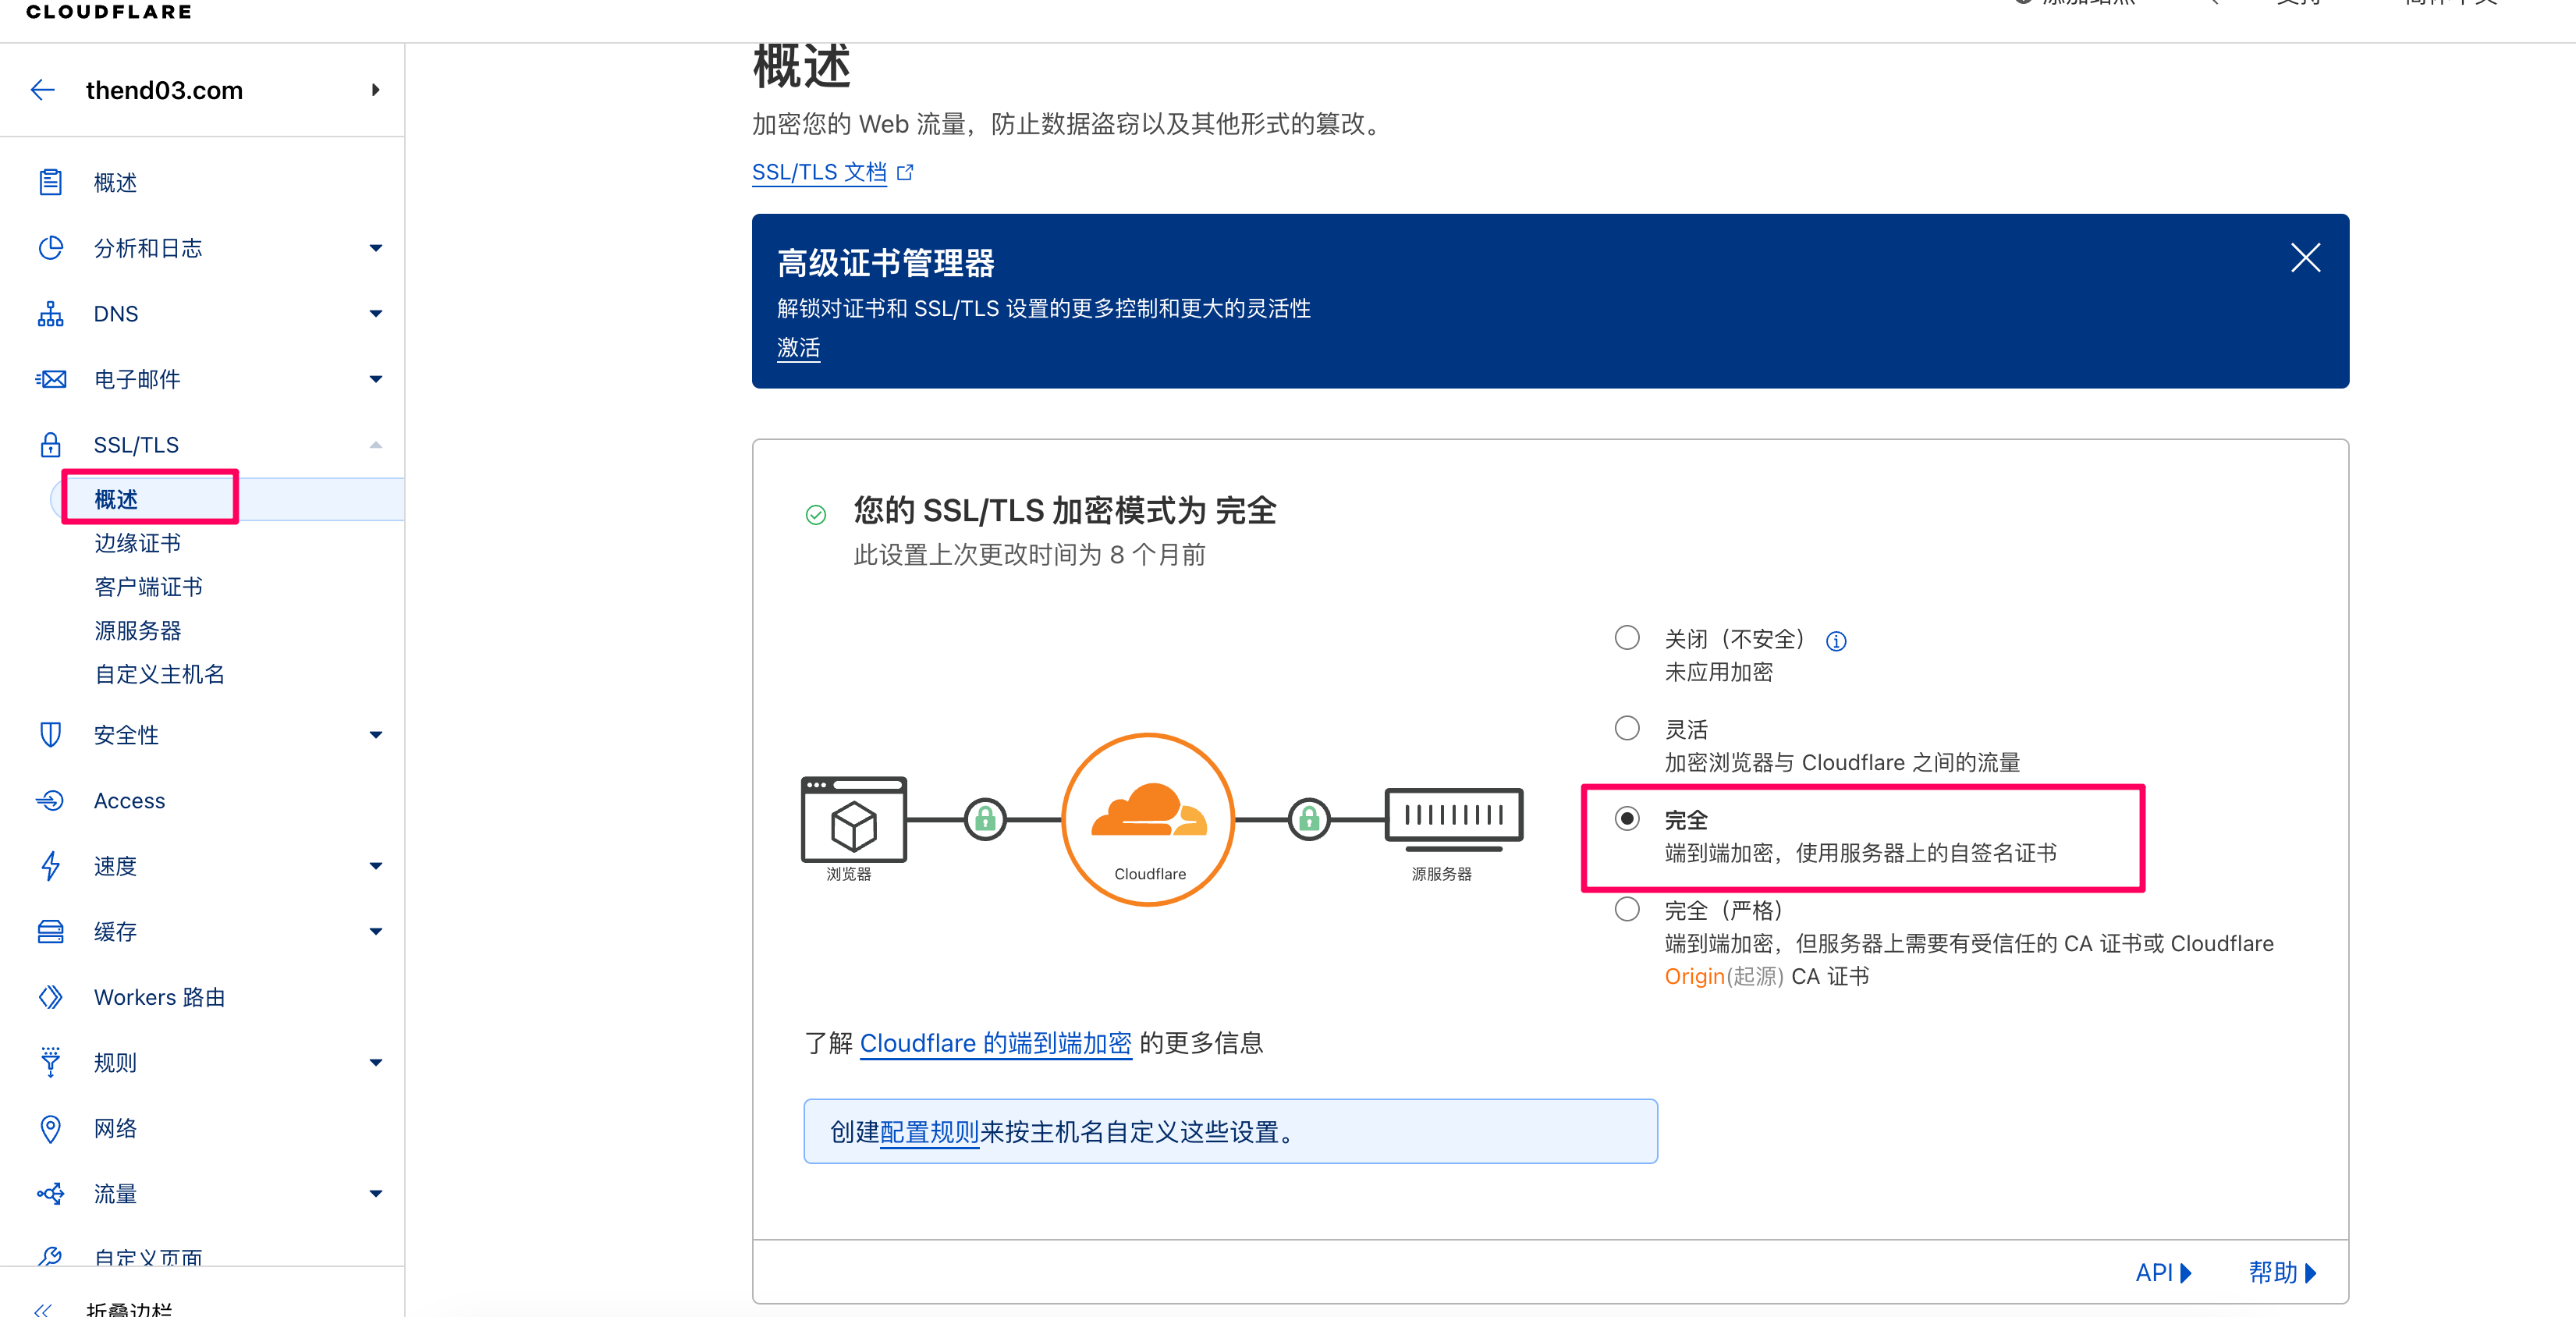2576x1317 pixels.
Task: Expand the 电子邮件 section arrow
Action: pos(375,379)
